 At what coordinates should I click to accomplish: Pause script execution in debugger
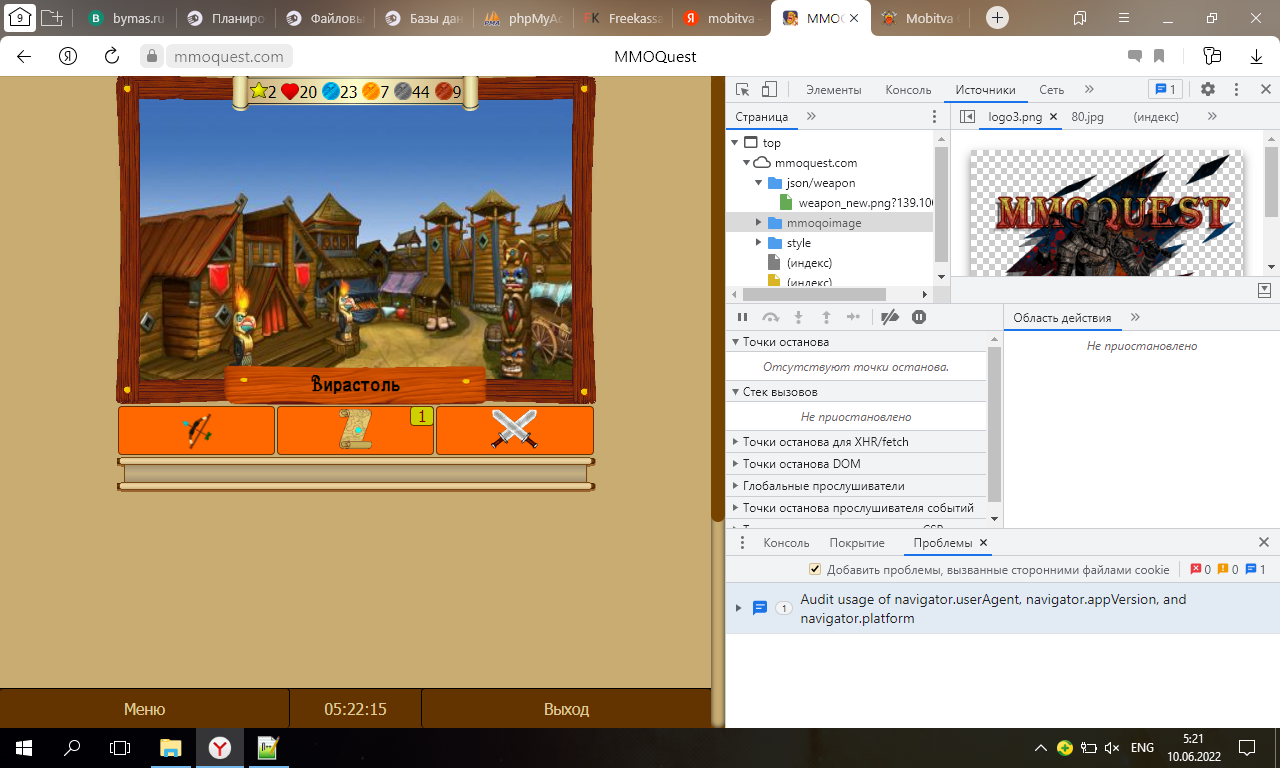click(x=743, y=317)
